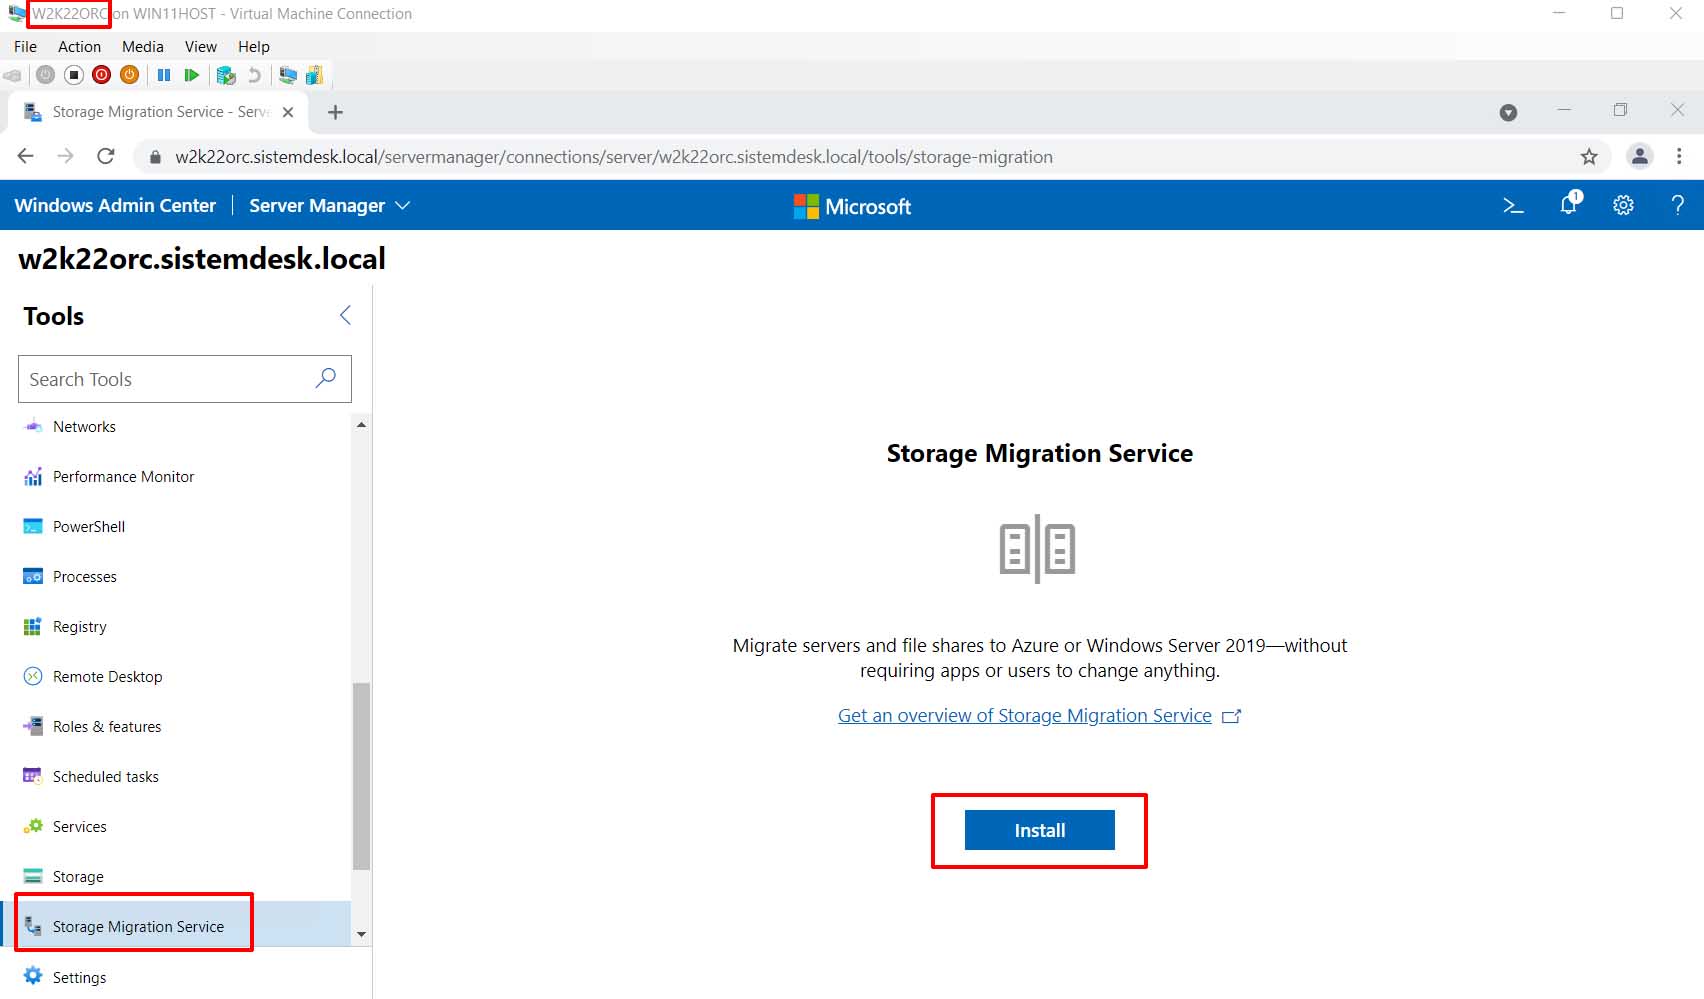Open the Help menu
The height and width of the screenshot is (999, 1704).
coord(254,47)
